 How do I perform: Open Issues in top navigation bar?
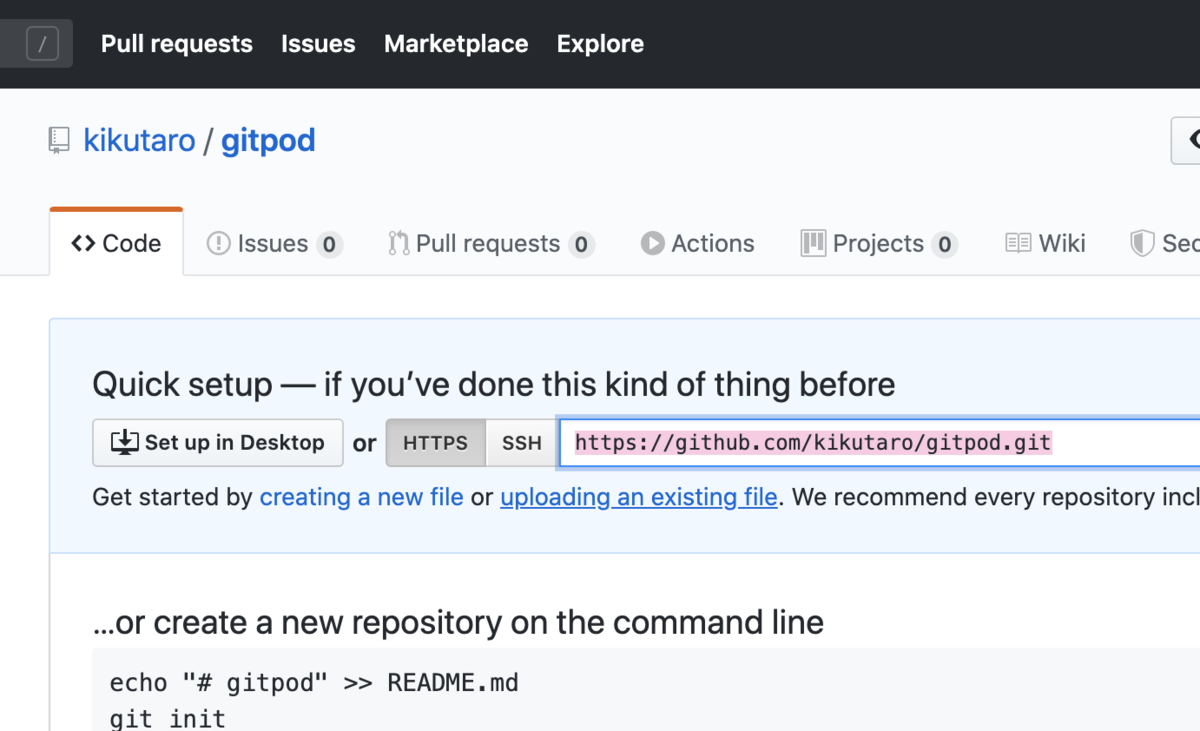tap(318, 44)
